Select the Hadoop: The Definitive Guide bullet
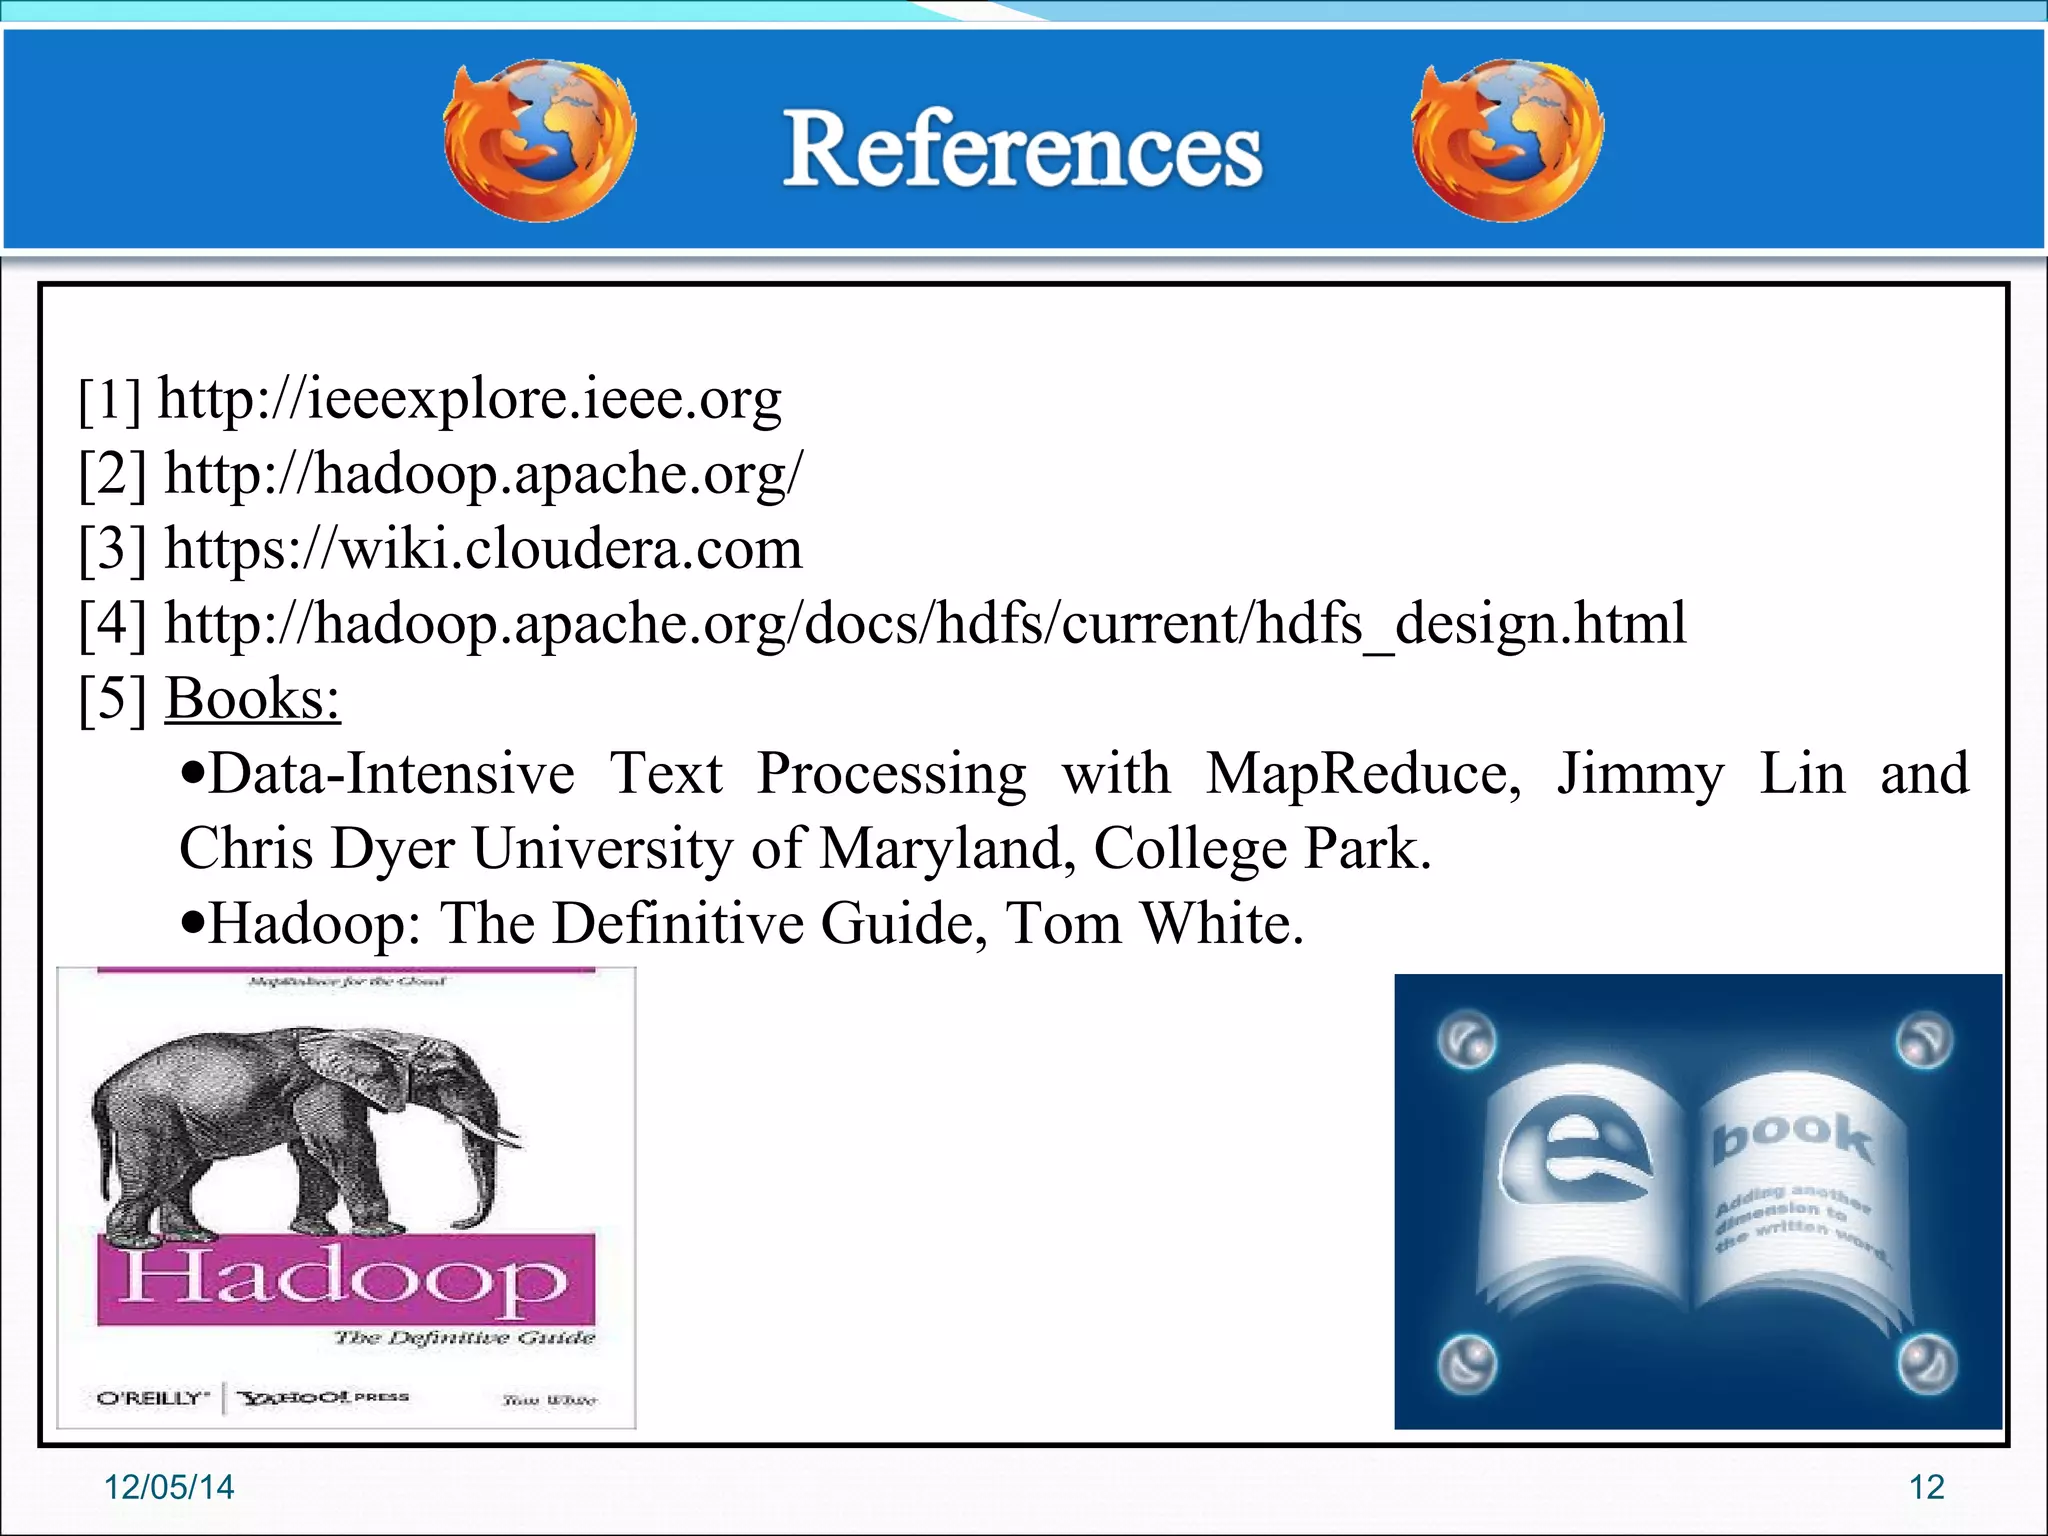The image size is (2048, 1536). coord(744,923)
